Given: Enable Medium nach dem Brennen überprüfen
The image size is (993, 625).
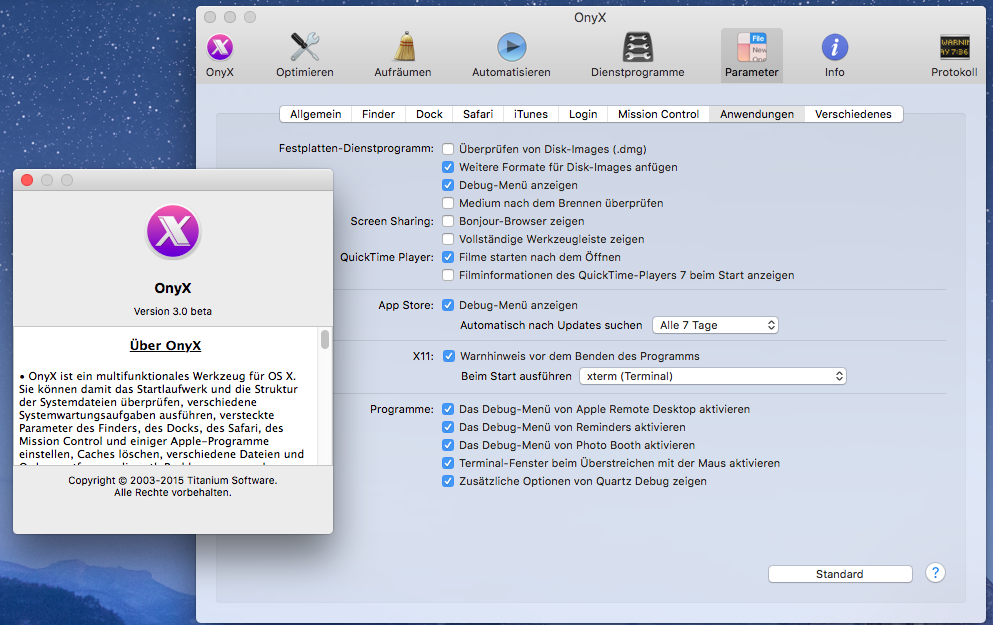Looking at the screenshot, I should 448,203.
